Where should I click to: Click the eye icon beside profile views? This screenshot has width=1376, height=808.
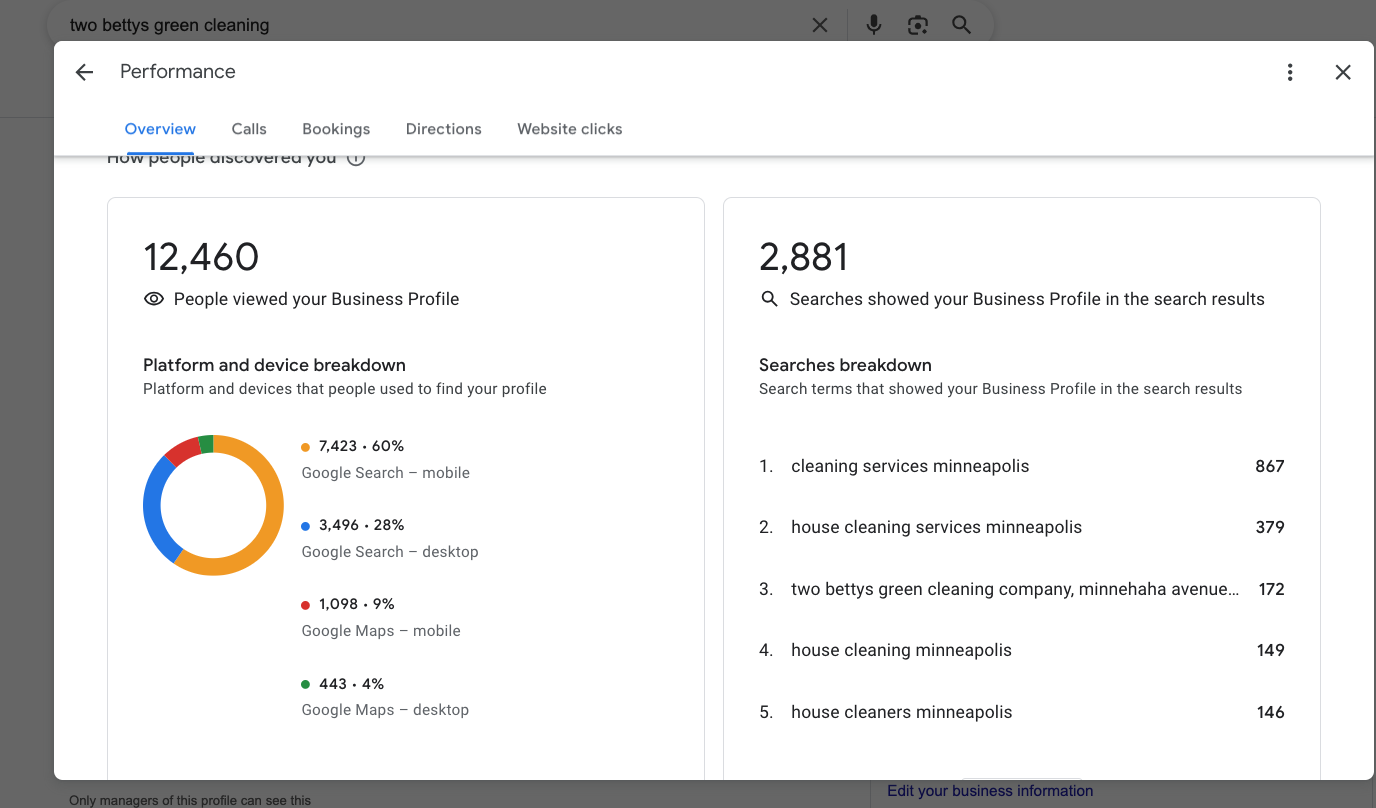(154, 299)
